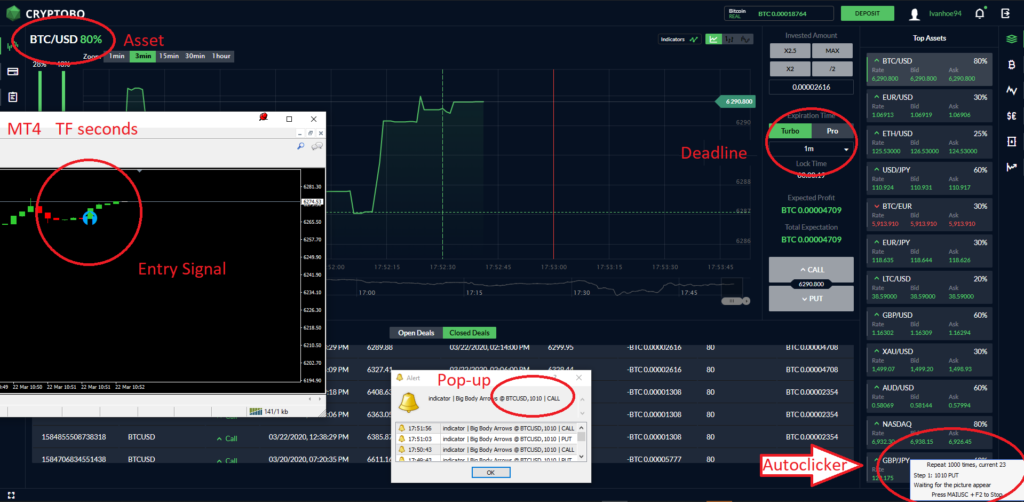This screenshot has width=1024, height=502.
Task: Toggle the Indicators button on chart
Action: point(679,40)
